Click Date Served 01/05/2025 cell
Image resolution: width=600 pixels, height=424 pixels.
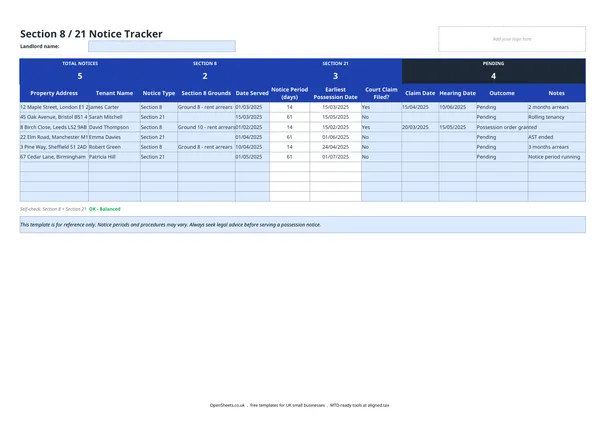pyautogui.click(x=252, y=157)
